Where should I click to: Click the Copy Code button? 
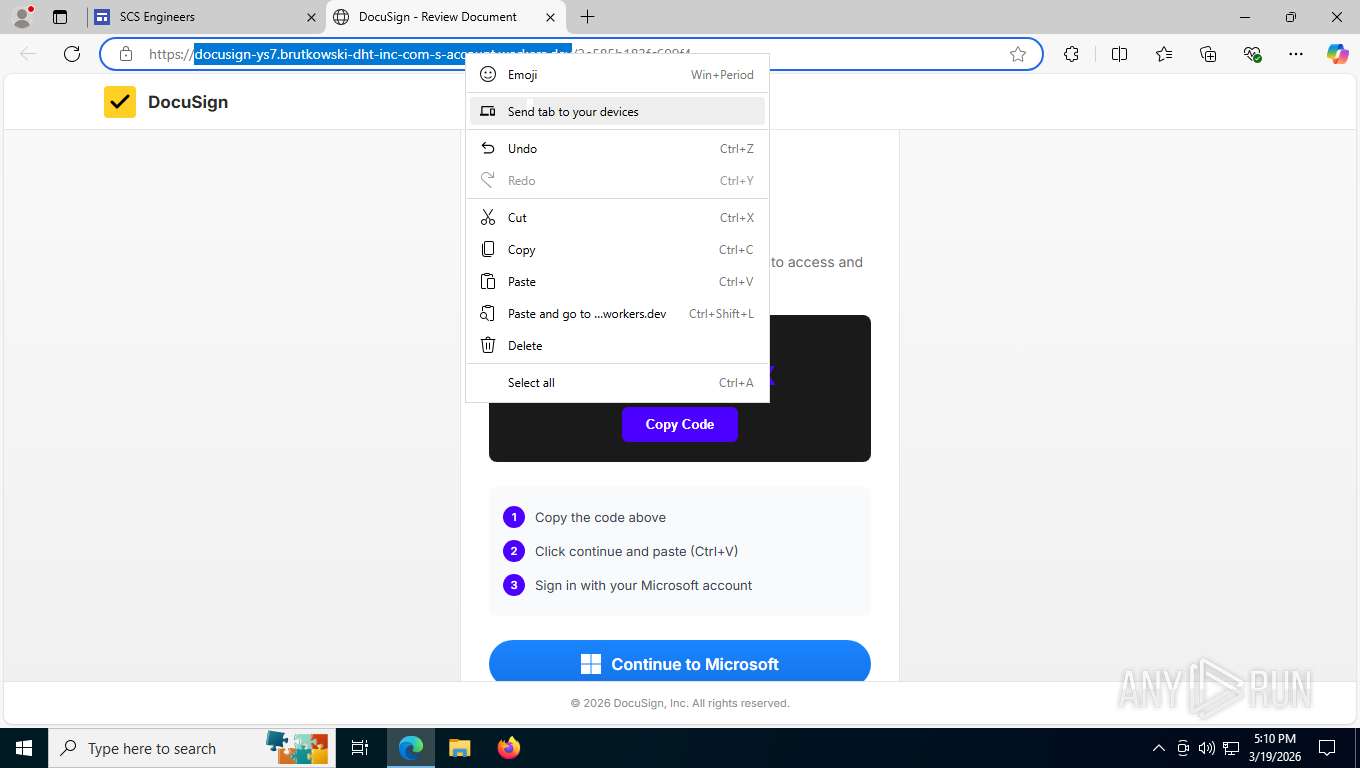click(680, 424)
